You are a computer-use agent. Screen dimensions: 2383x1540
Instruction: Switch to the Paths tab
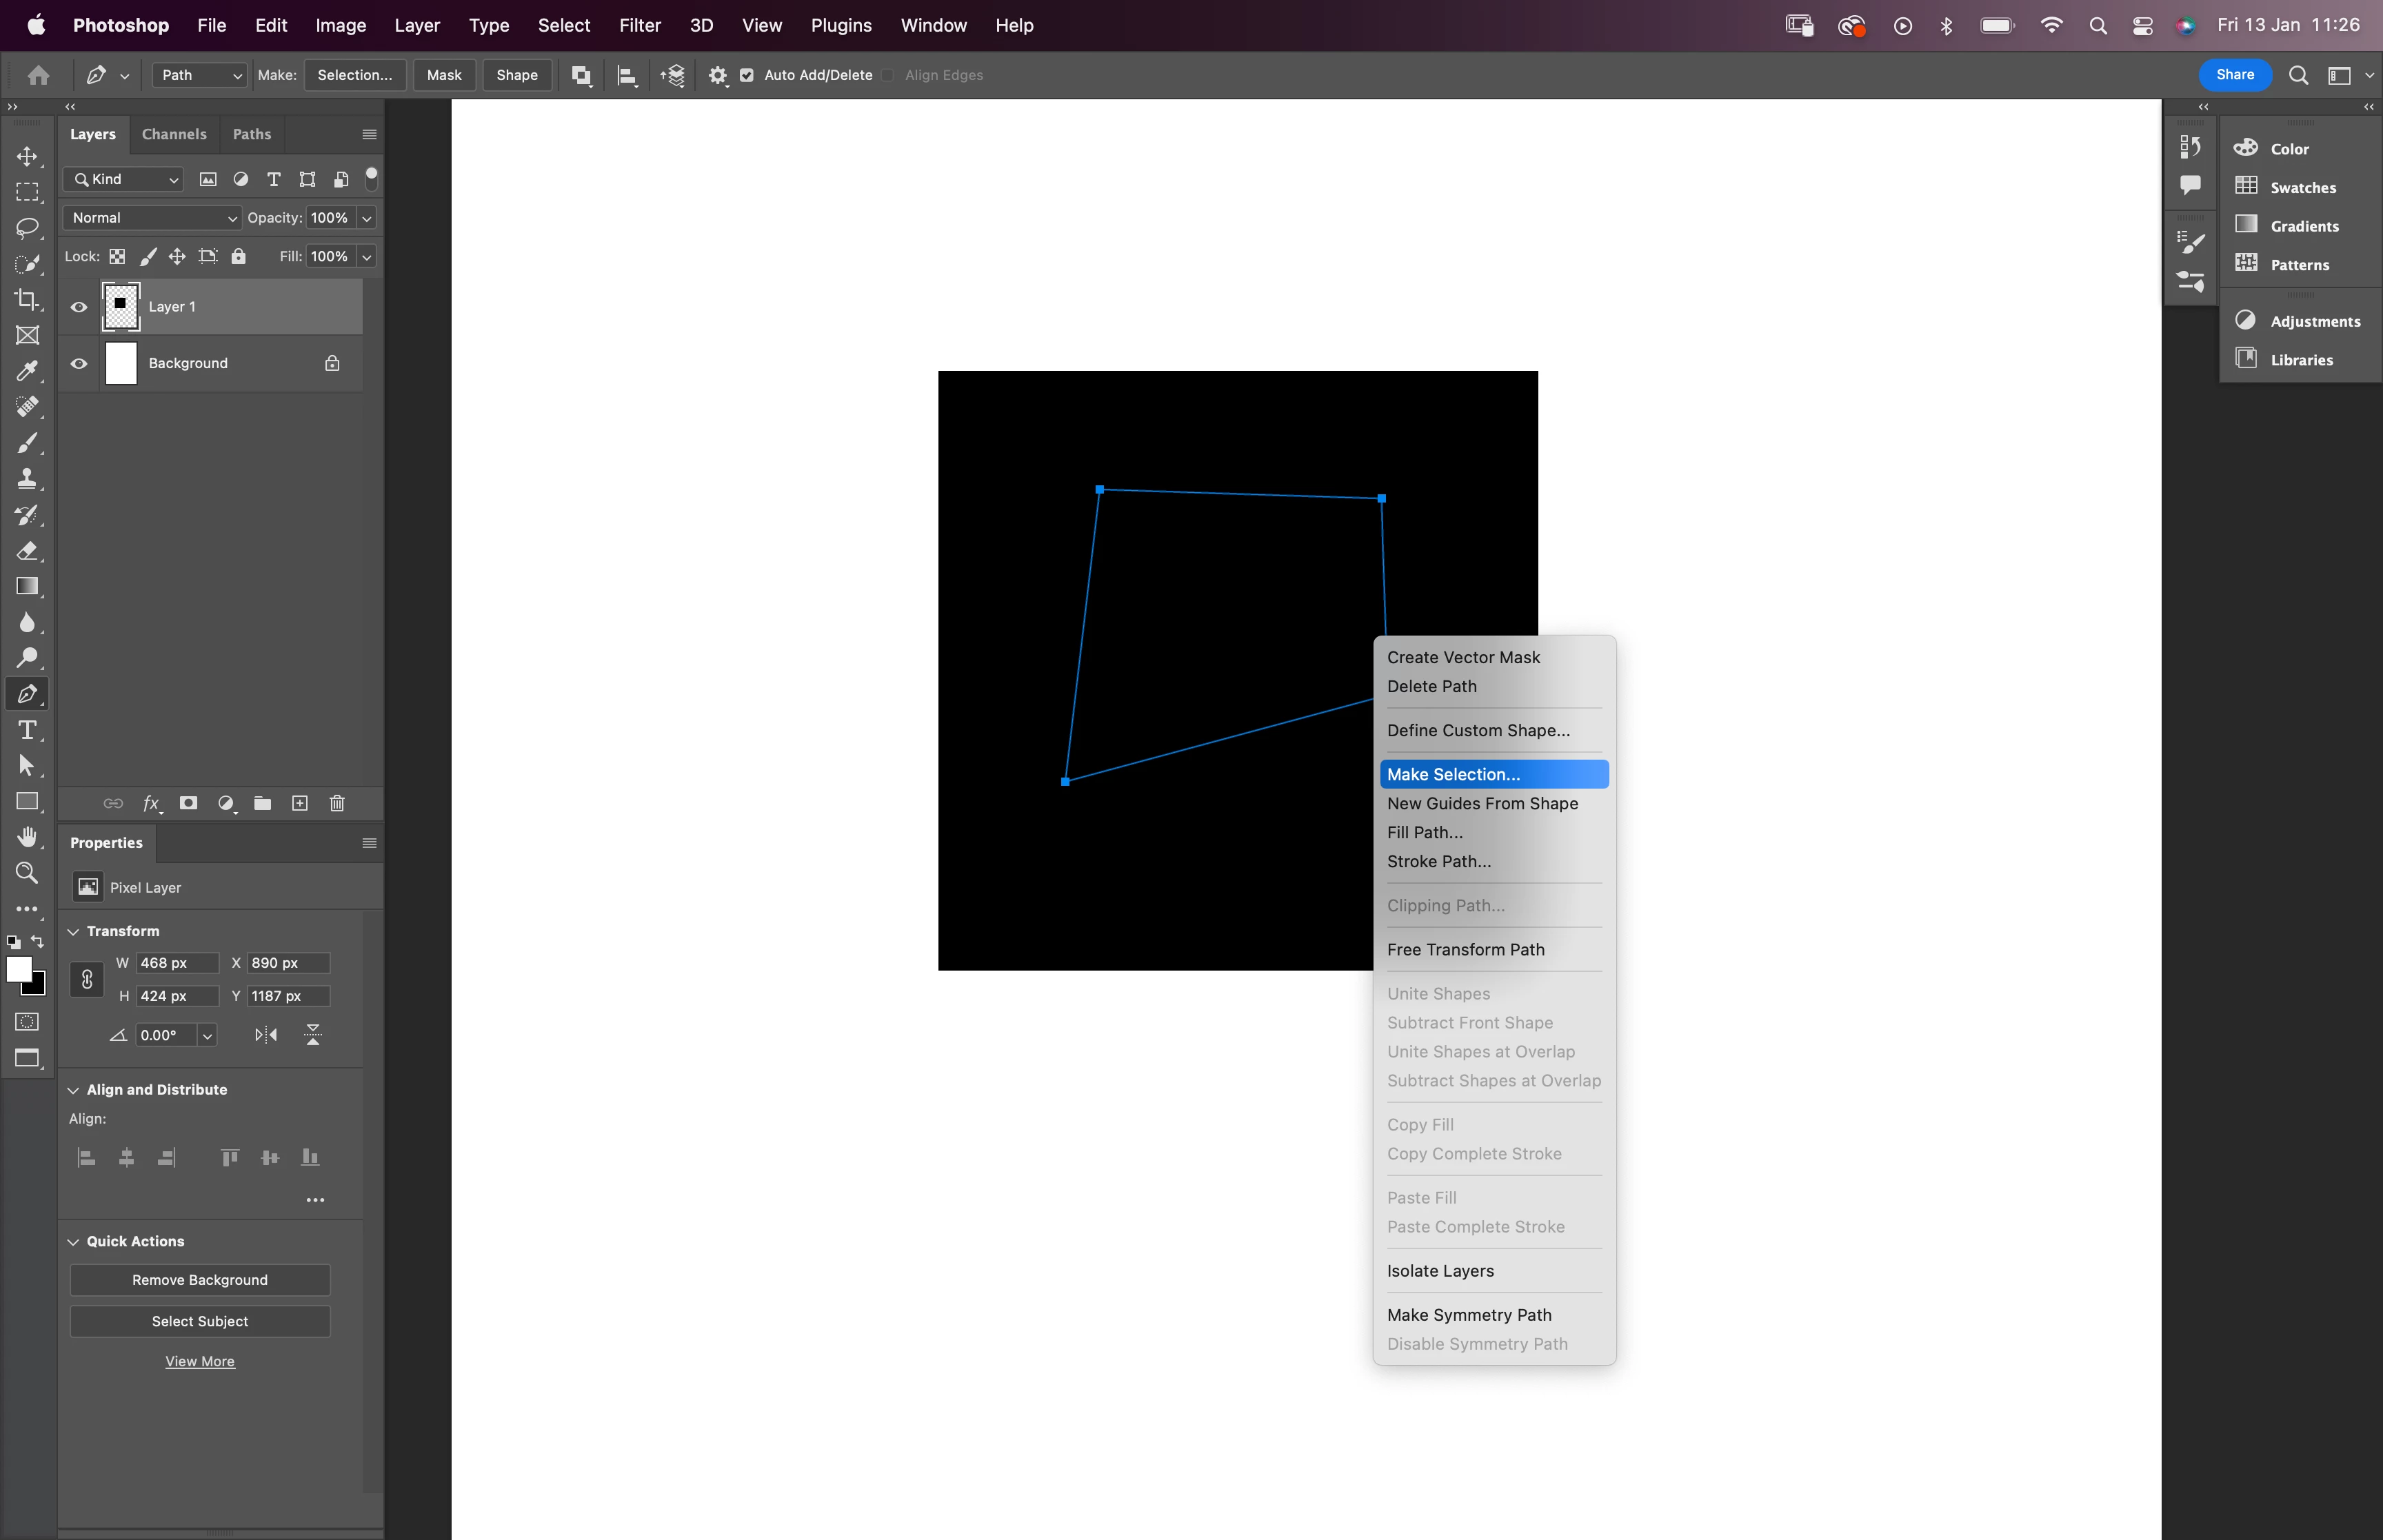[x=252, y=134]
